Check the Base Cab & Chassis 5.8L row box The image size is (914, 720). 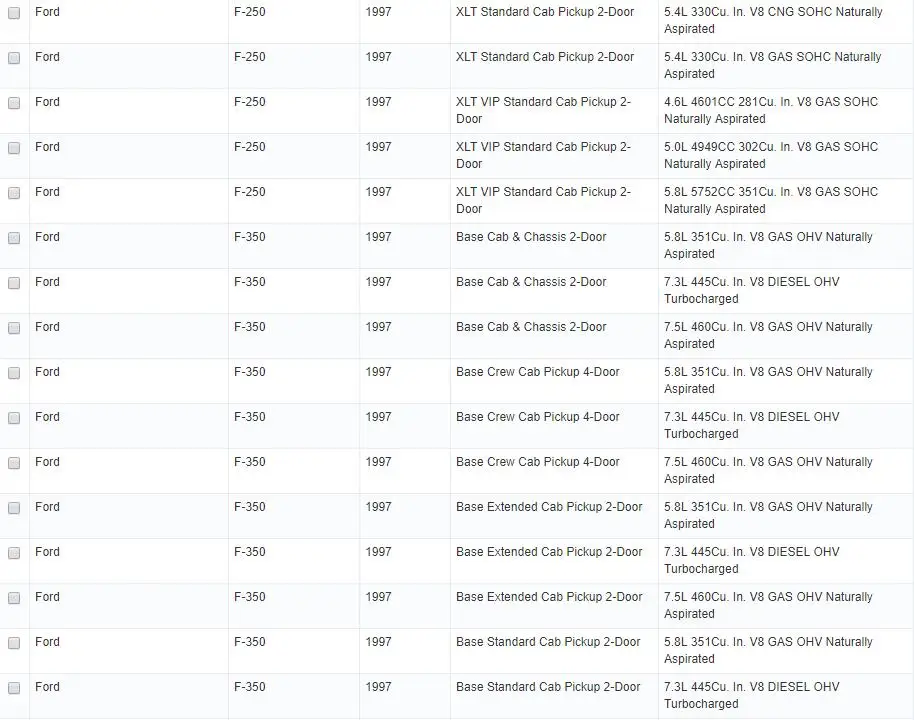[x=14, y=238]
